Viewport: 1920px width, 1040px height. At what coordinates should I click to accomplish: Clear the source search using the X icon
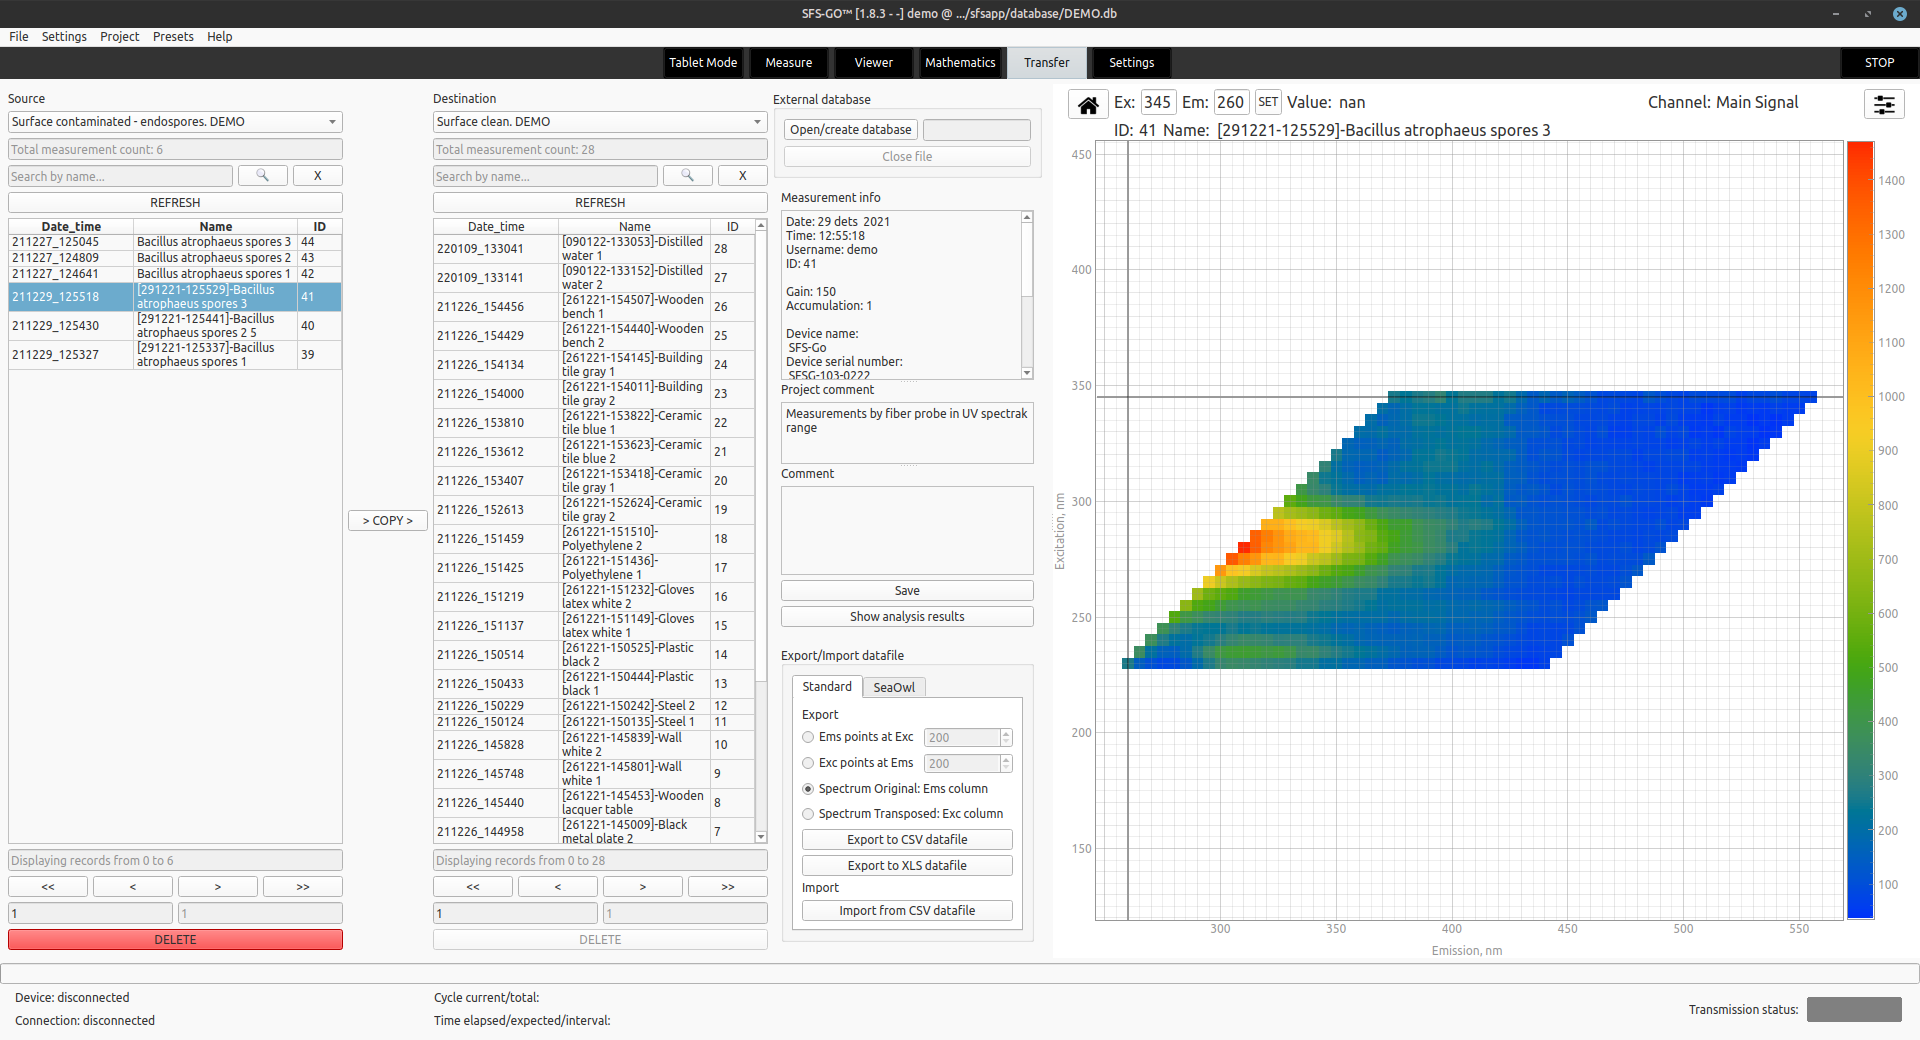tap(317, 175)
